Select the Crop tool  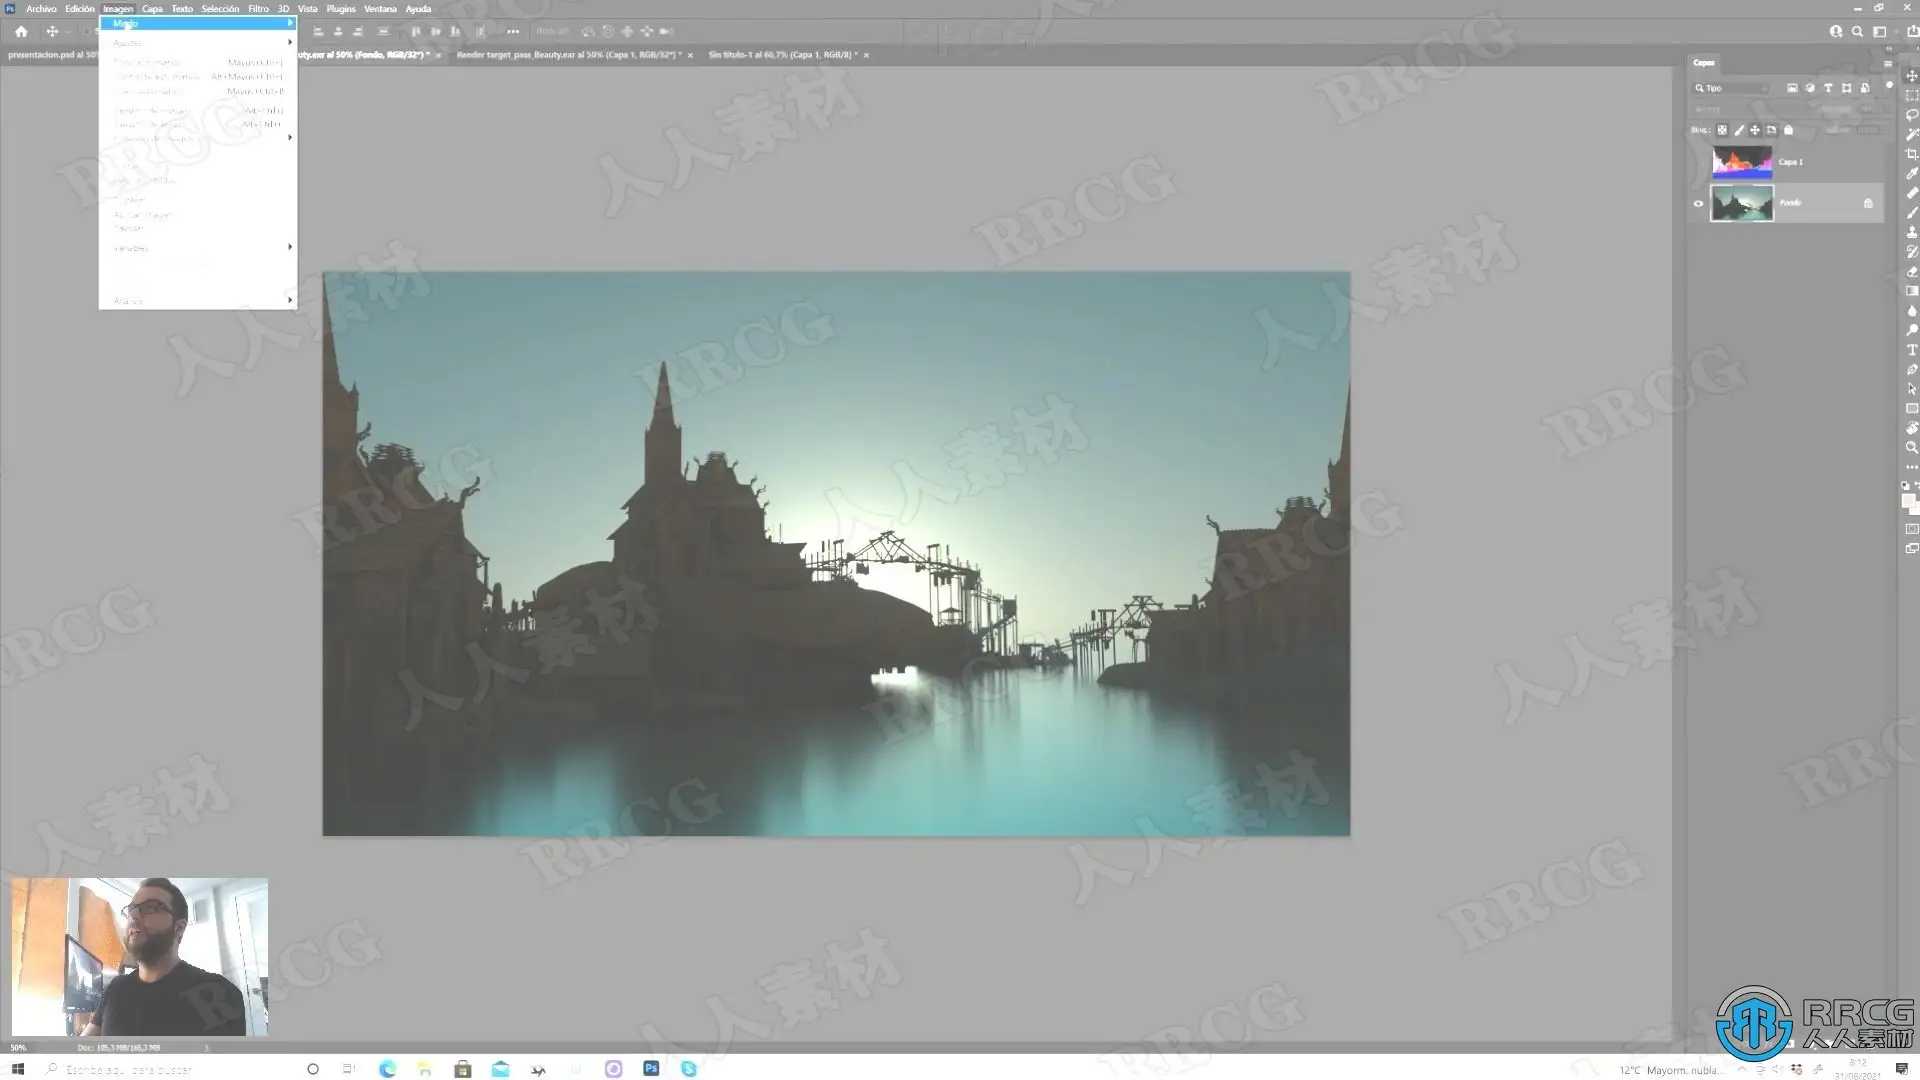click(x=1912, y=154)
